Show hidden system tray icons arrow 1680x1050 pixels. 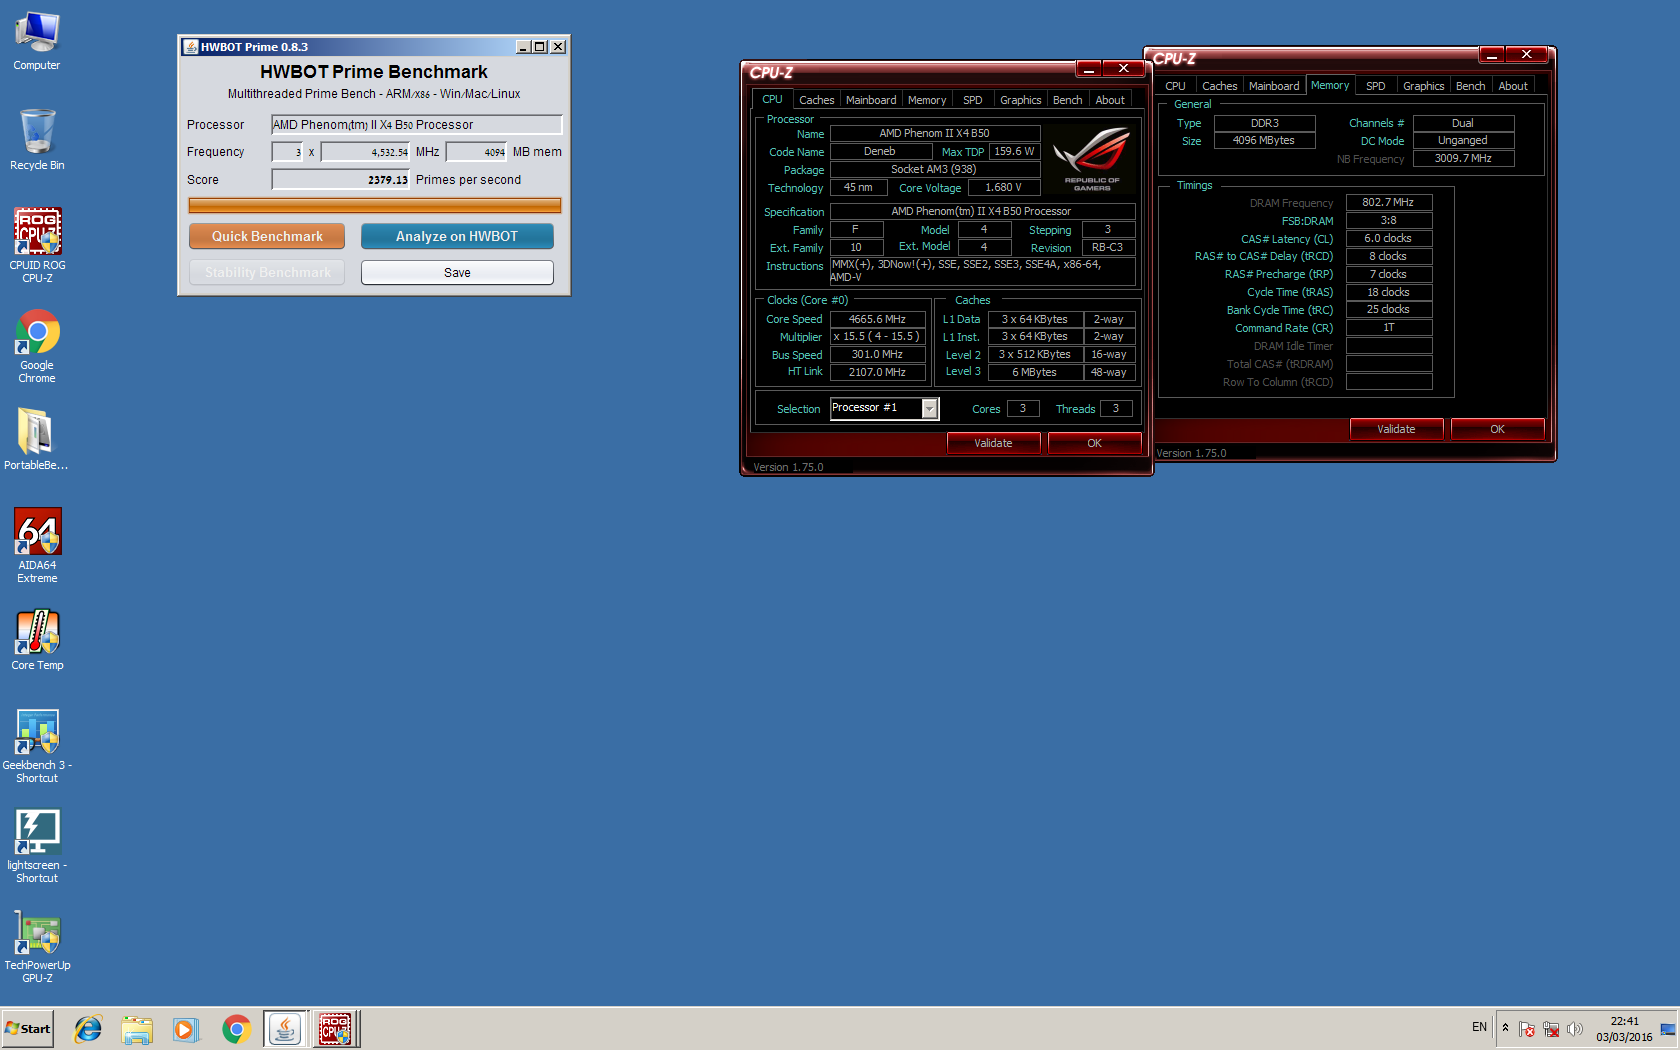(x=1505, y=1028)
